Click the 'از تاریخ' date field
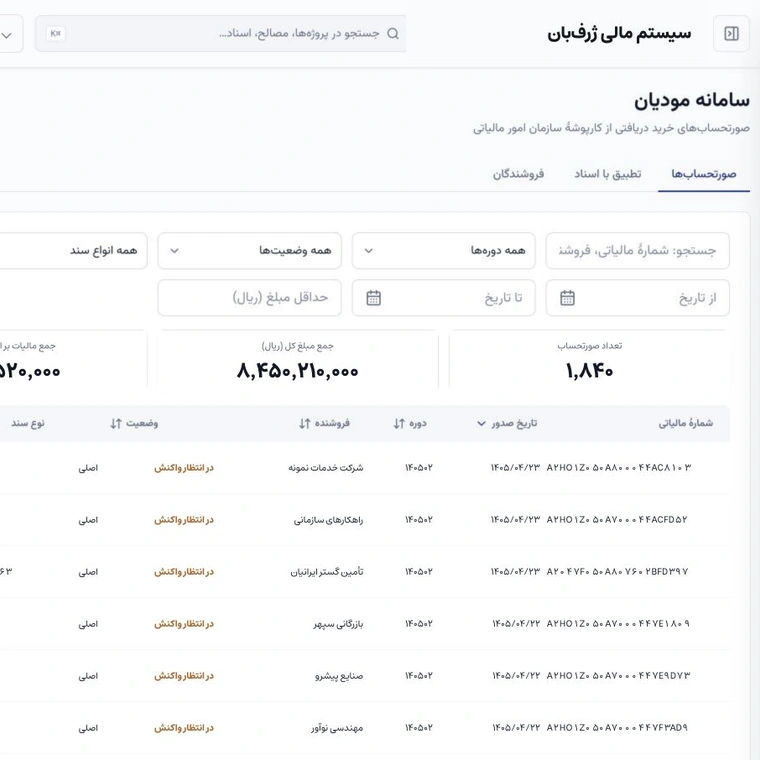Image resolution: width=760 pixels, height=760 pixels. tap(637, 298)
